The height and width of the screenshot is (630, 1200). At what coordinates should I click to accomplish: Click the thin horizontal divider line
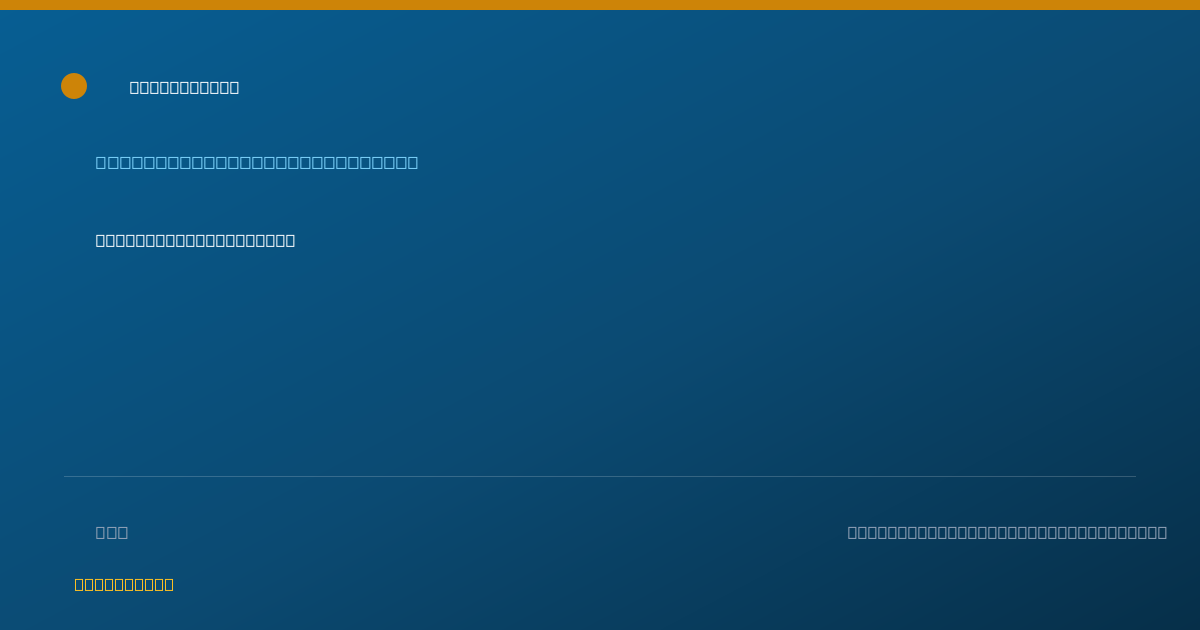tap(600, 476)
